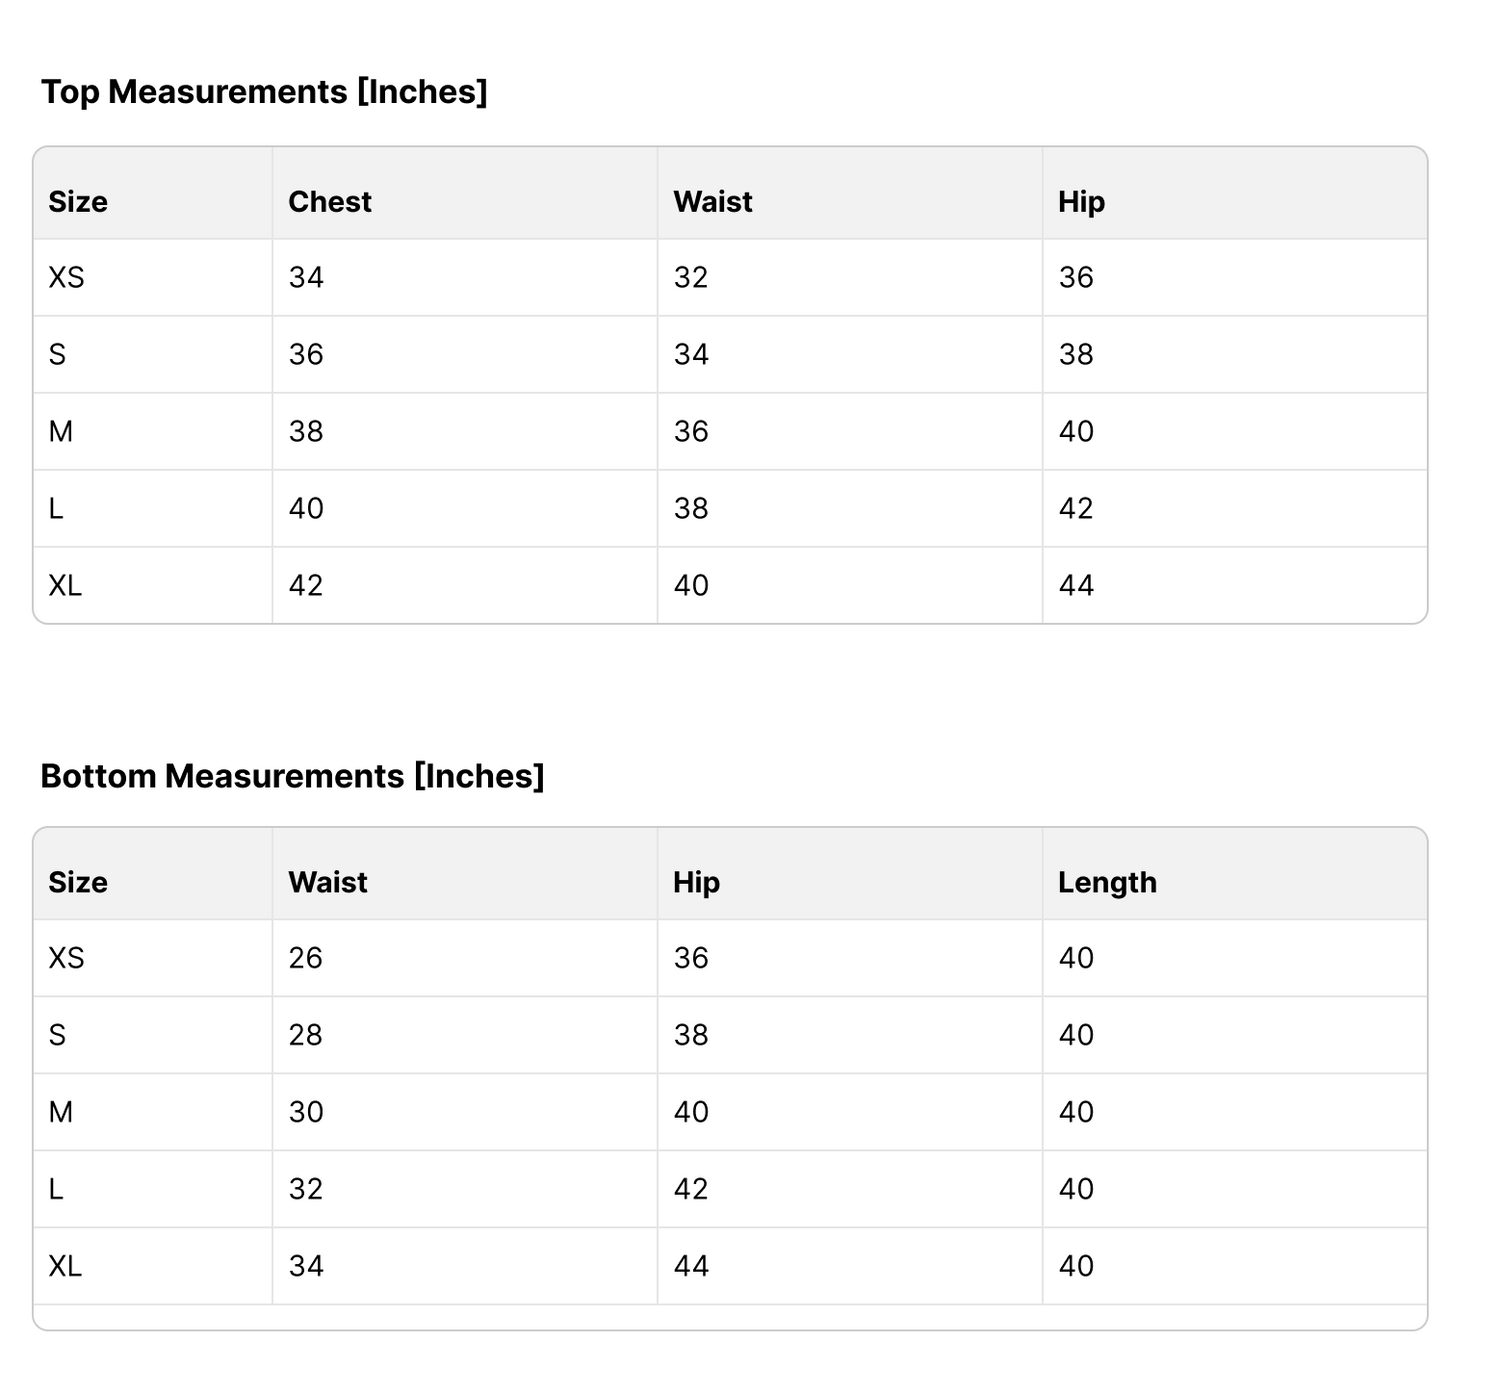
Task: Click the M size label in the top table
Action: (x=60, y=432)
